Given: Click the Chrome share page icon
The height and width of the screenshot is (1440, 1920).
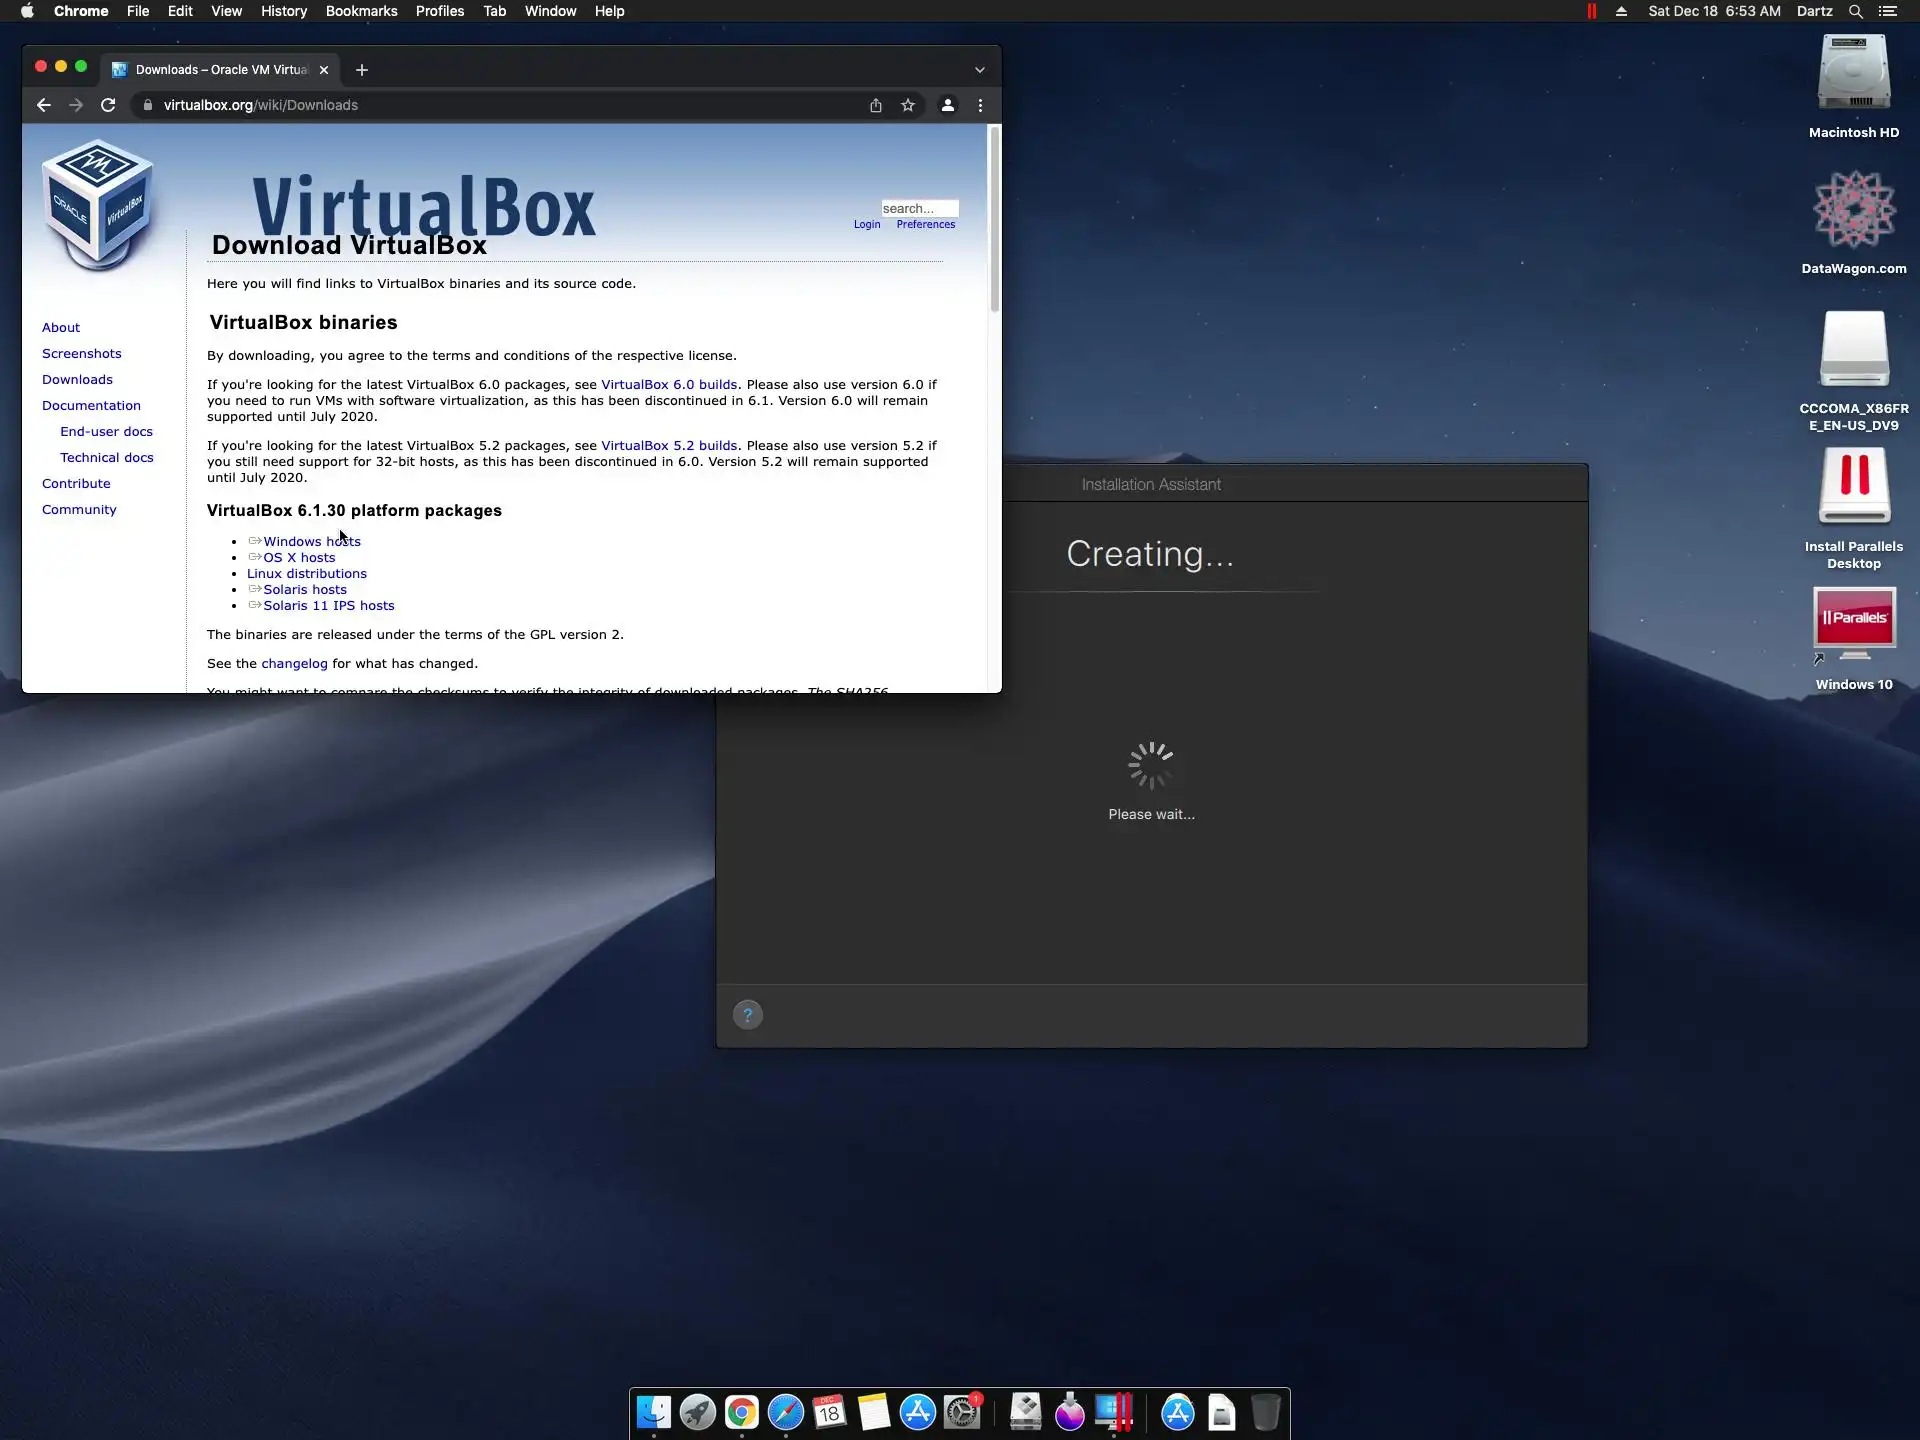Looking at the screenshot, I should (876, 105).
